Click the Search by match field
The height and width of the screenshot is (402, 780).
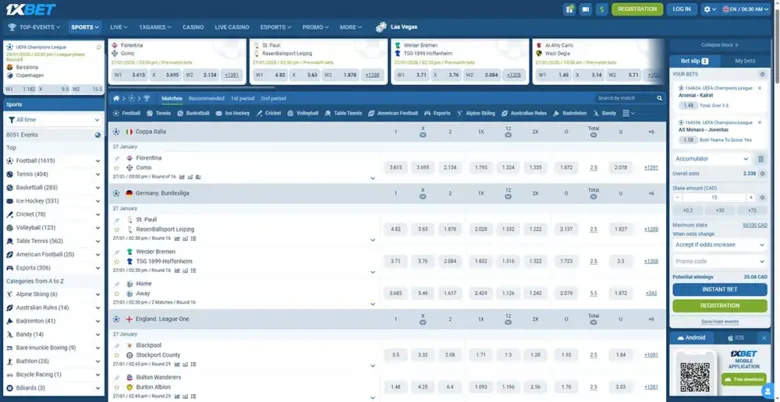click(x=626, y=99)
